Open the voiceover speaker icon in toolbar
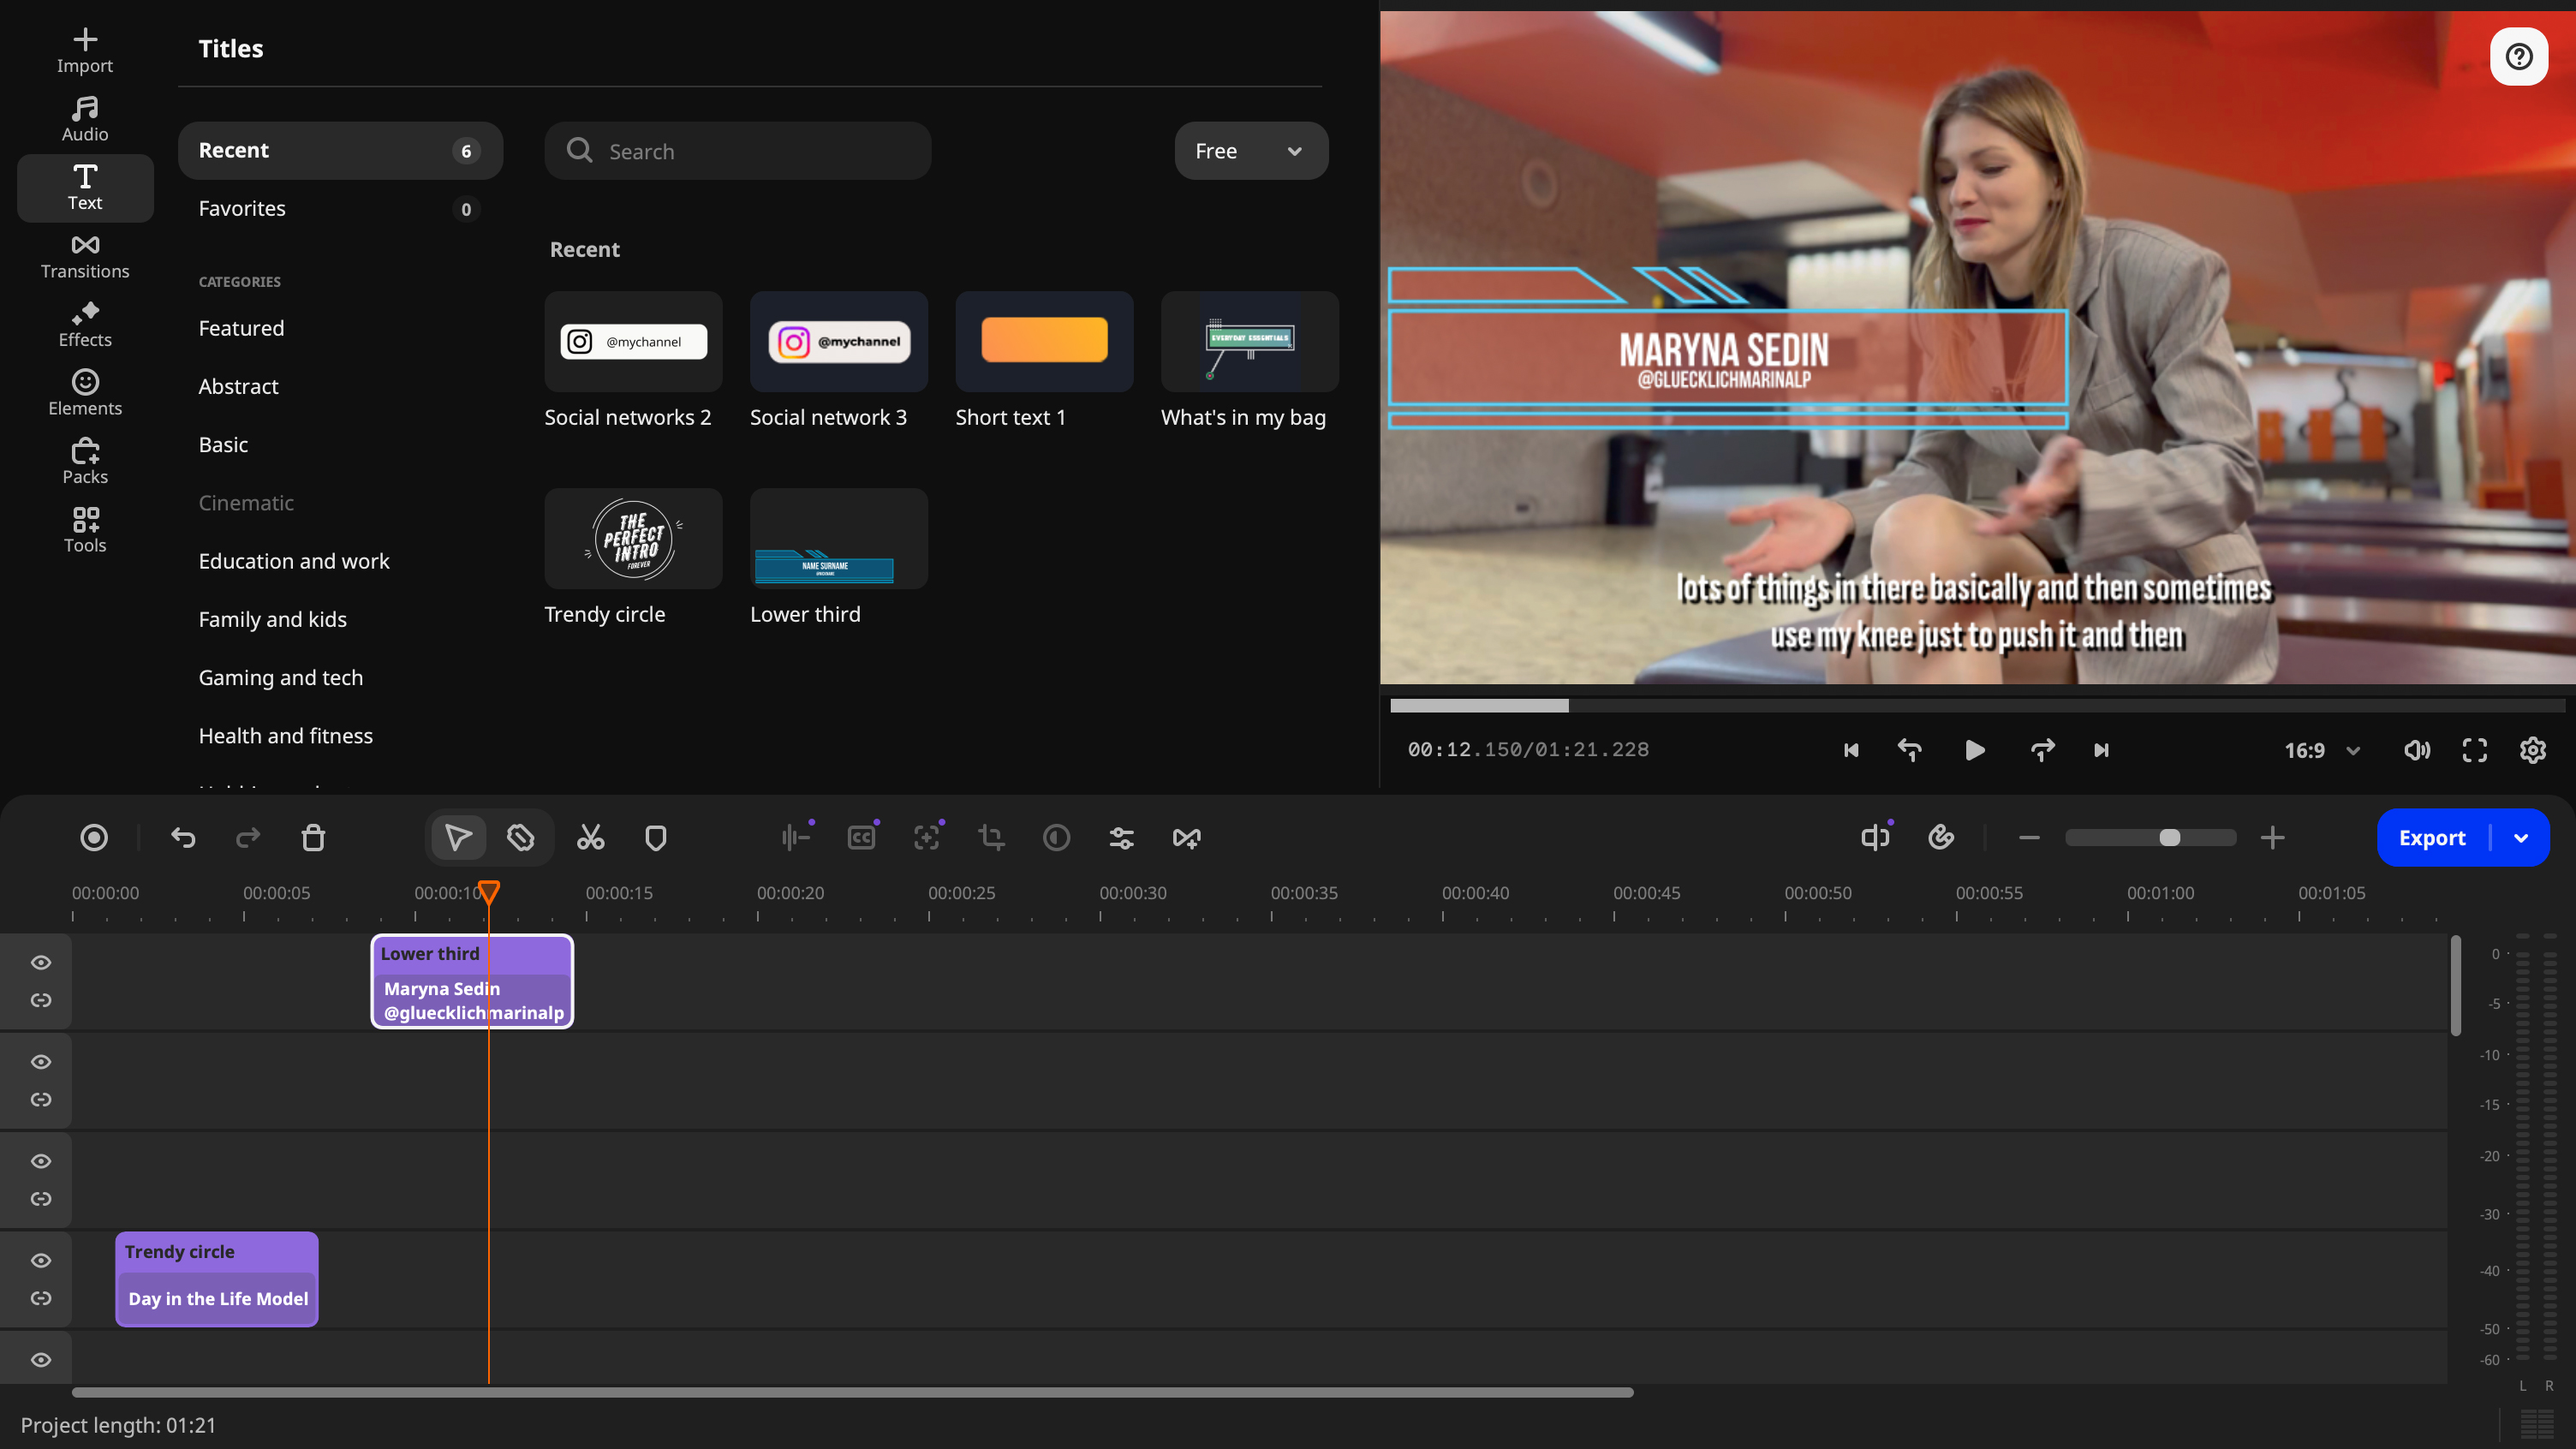This screenshot has width=2576, height=1449. (1875, 837)
